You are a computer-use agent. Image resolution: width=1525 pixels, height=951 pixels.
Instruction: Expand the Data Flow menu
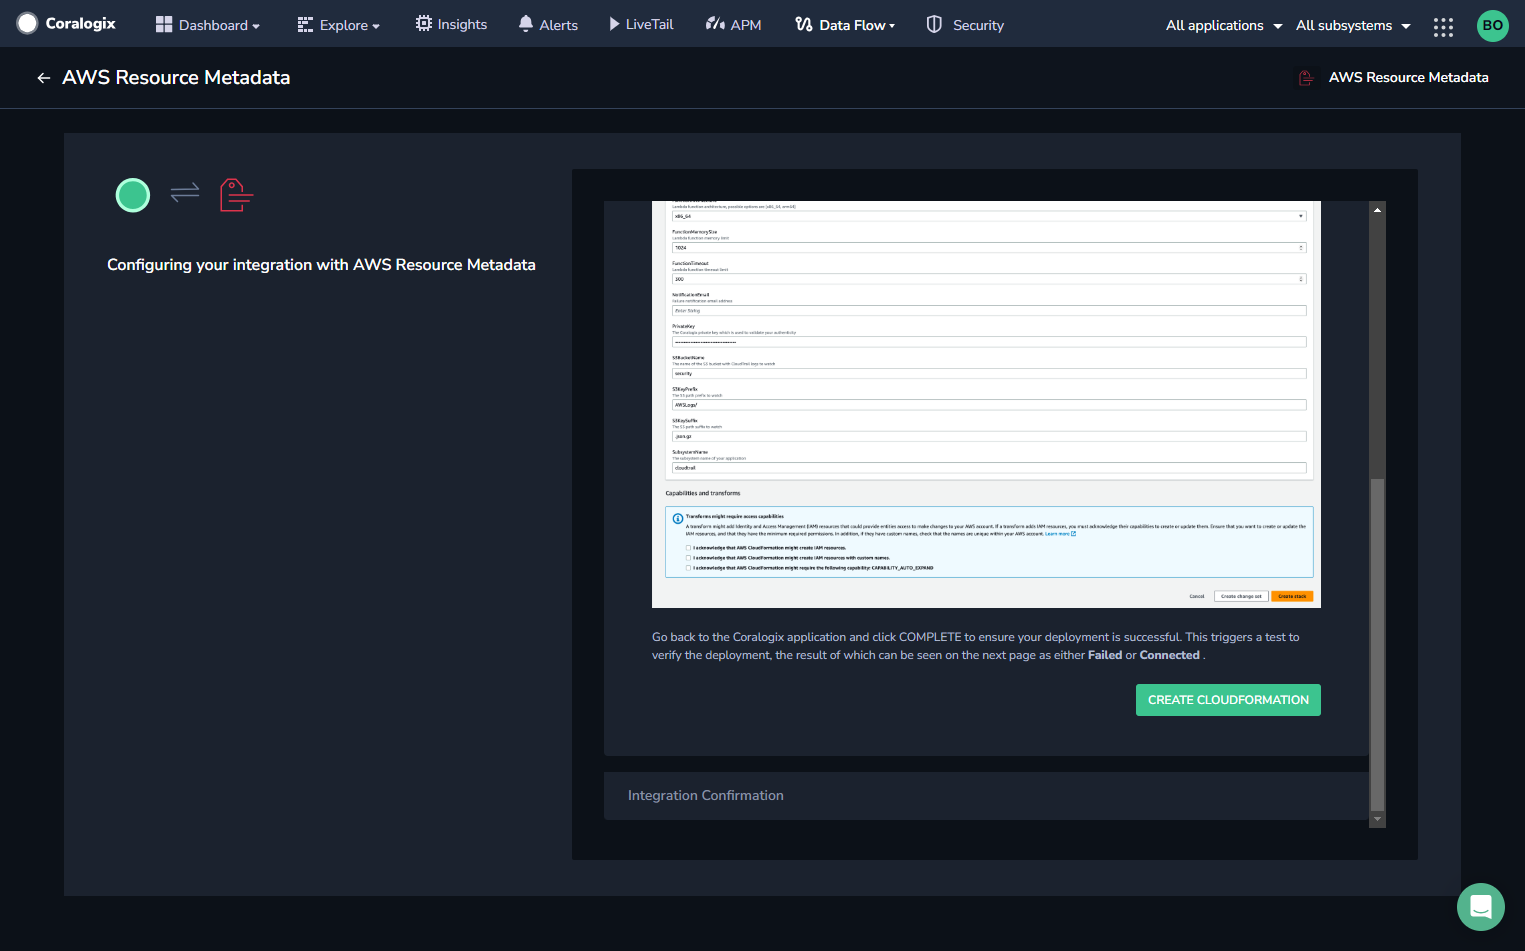point(845,25)
